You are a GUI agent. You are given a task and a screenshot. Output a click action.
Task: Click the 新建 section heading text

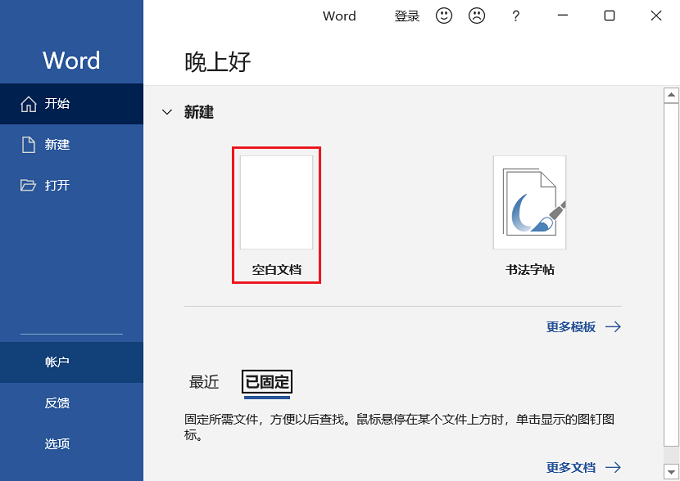click(199, 112)
